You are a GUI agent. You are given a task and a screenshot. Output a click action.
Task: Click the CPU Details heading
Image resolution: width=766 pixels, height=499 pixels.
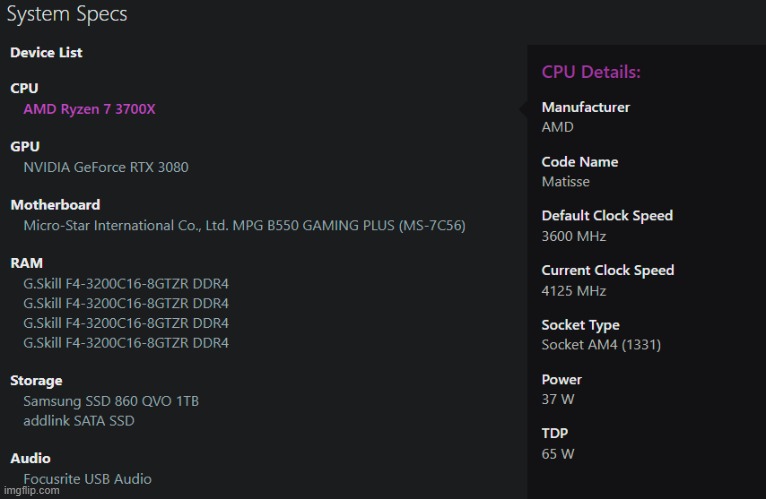coord(591,72)
